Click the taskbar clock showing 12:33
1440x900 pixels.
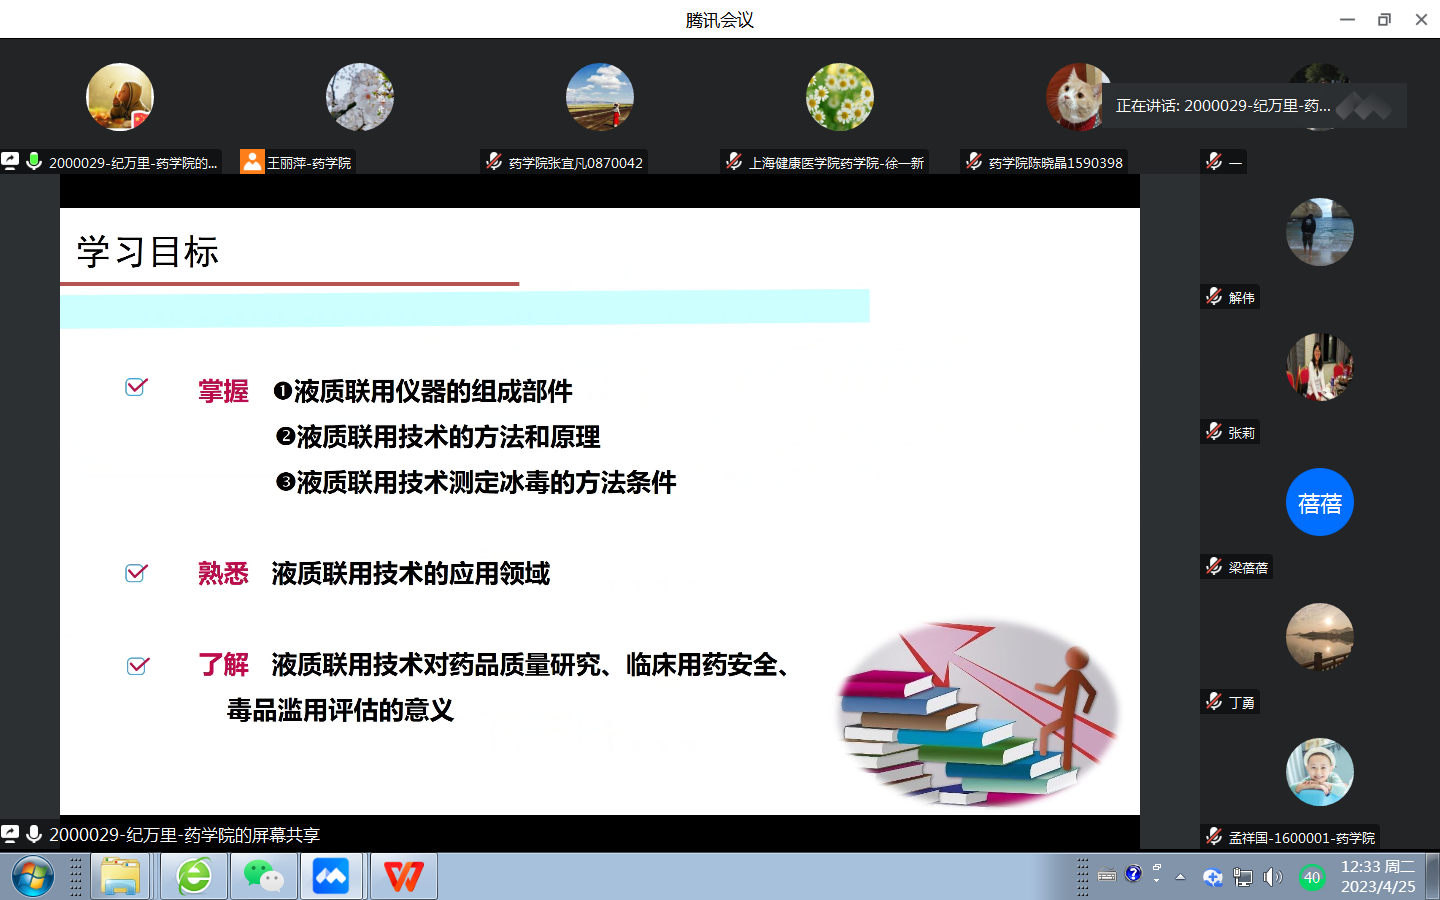pos(1377,877)
